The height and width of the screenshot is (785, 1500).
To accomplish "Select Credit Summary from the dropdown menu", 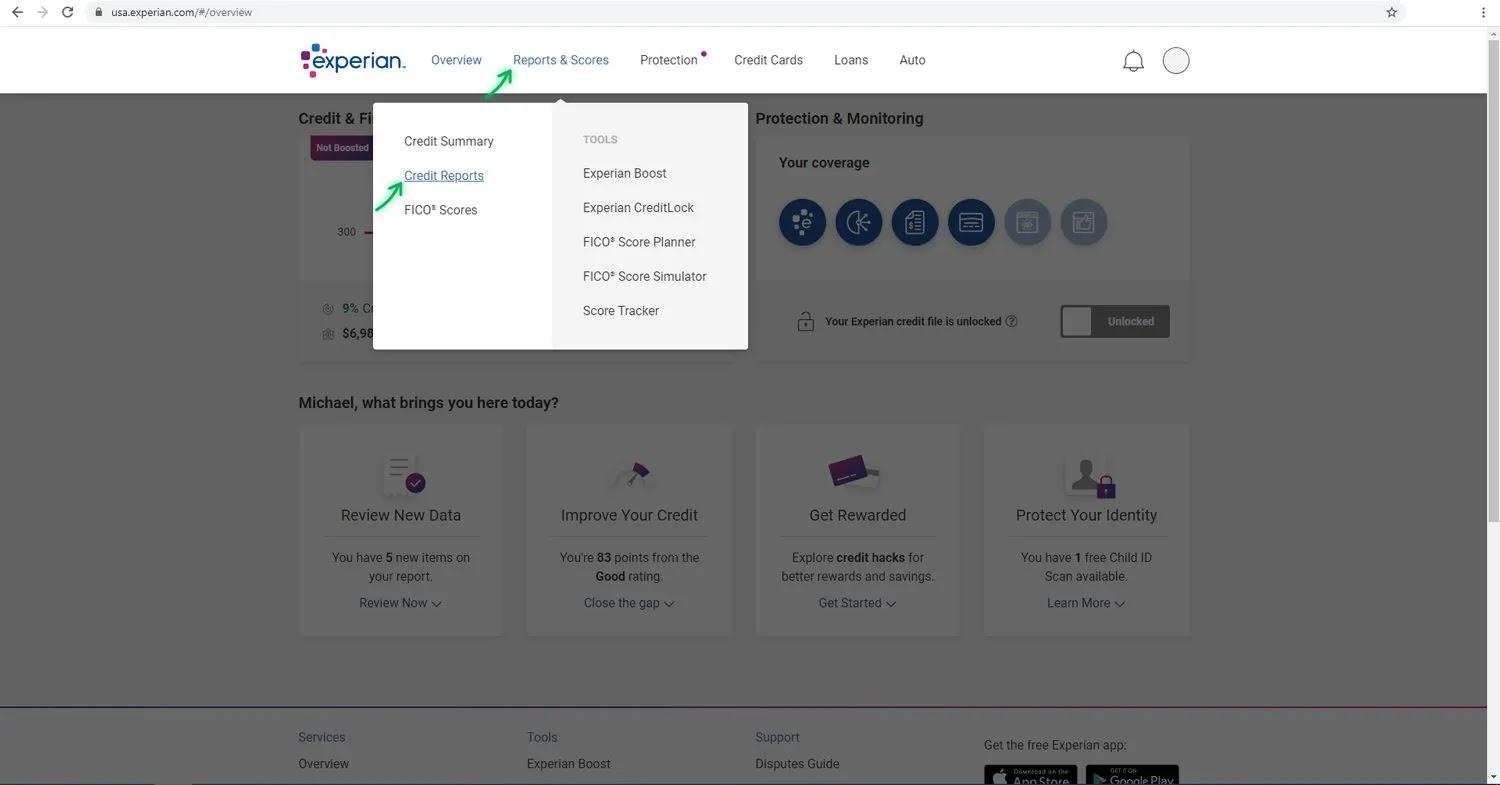I will (449, 141).
